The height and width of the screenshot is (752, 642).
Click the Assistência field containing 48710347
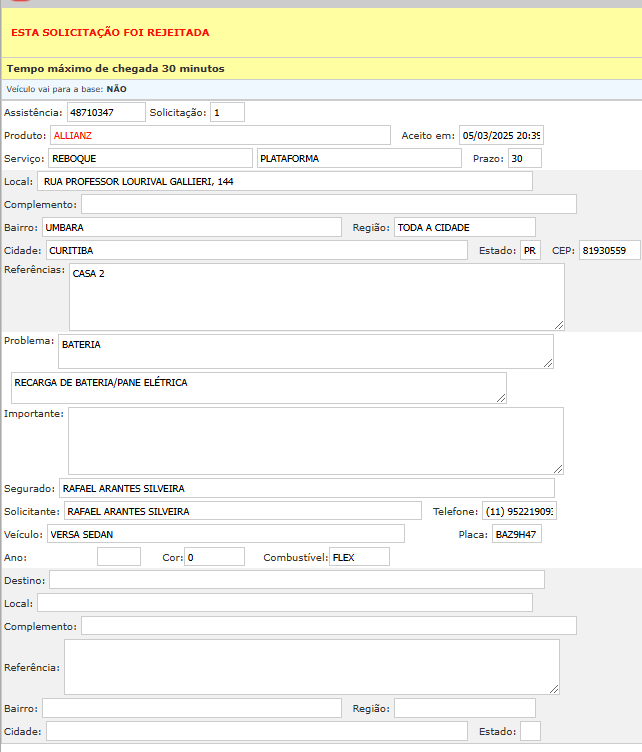[106, 112]
